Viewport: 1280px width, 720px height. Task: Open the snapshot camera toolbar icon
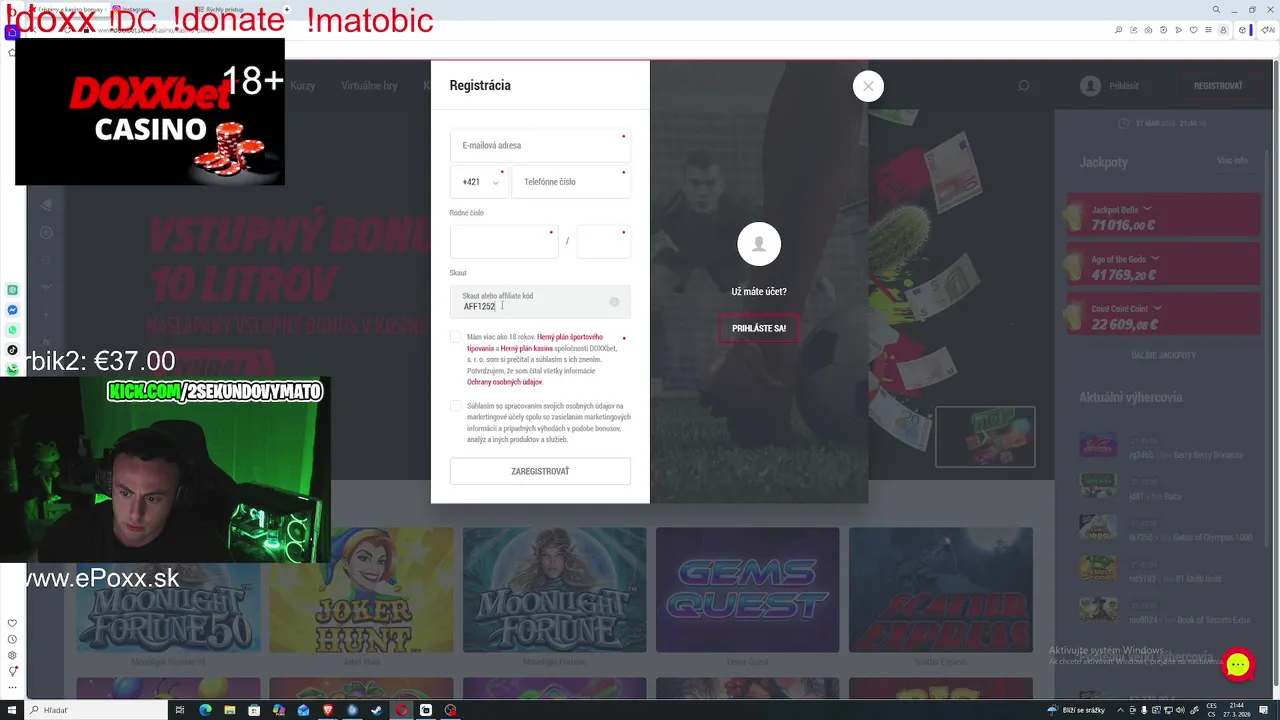1148,30
